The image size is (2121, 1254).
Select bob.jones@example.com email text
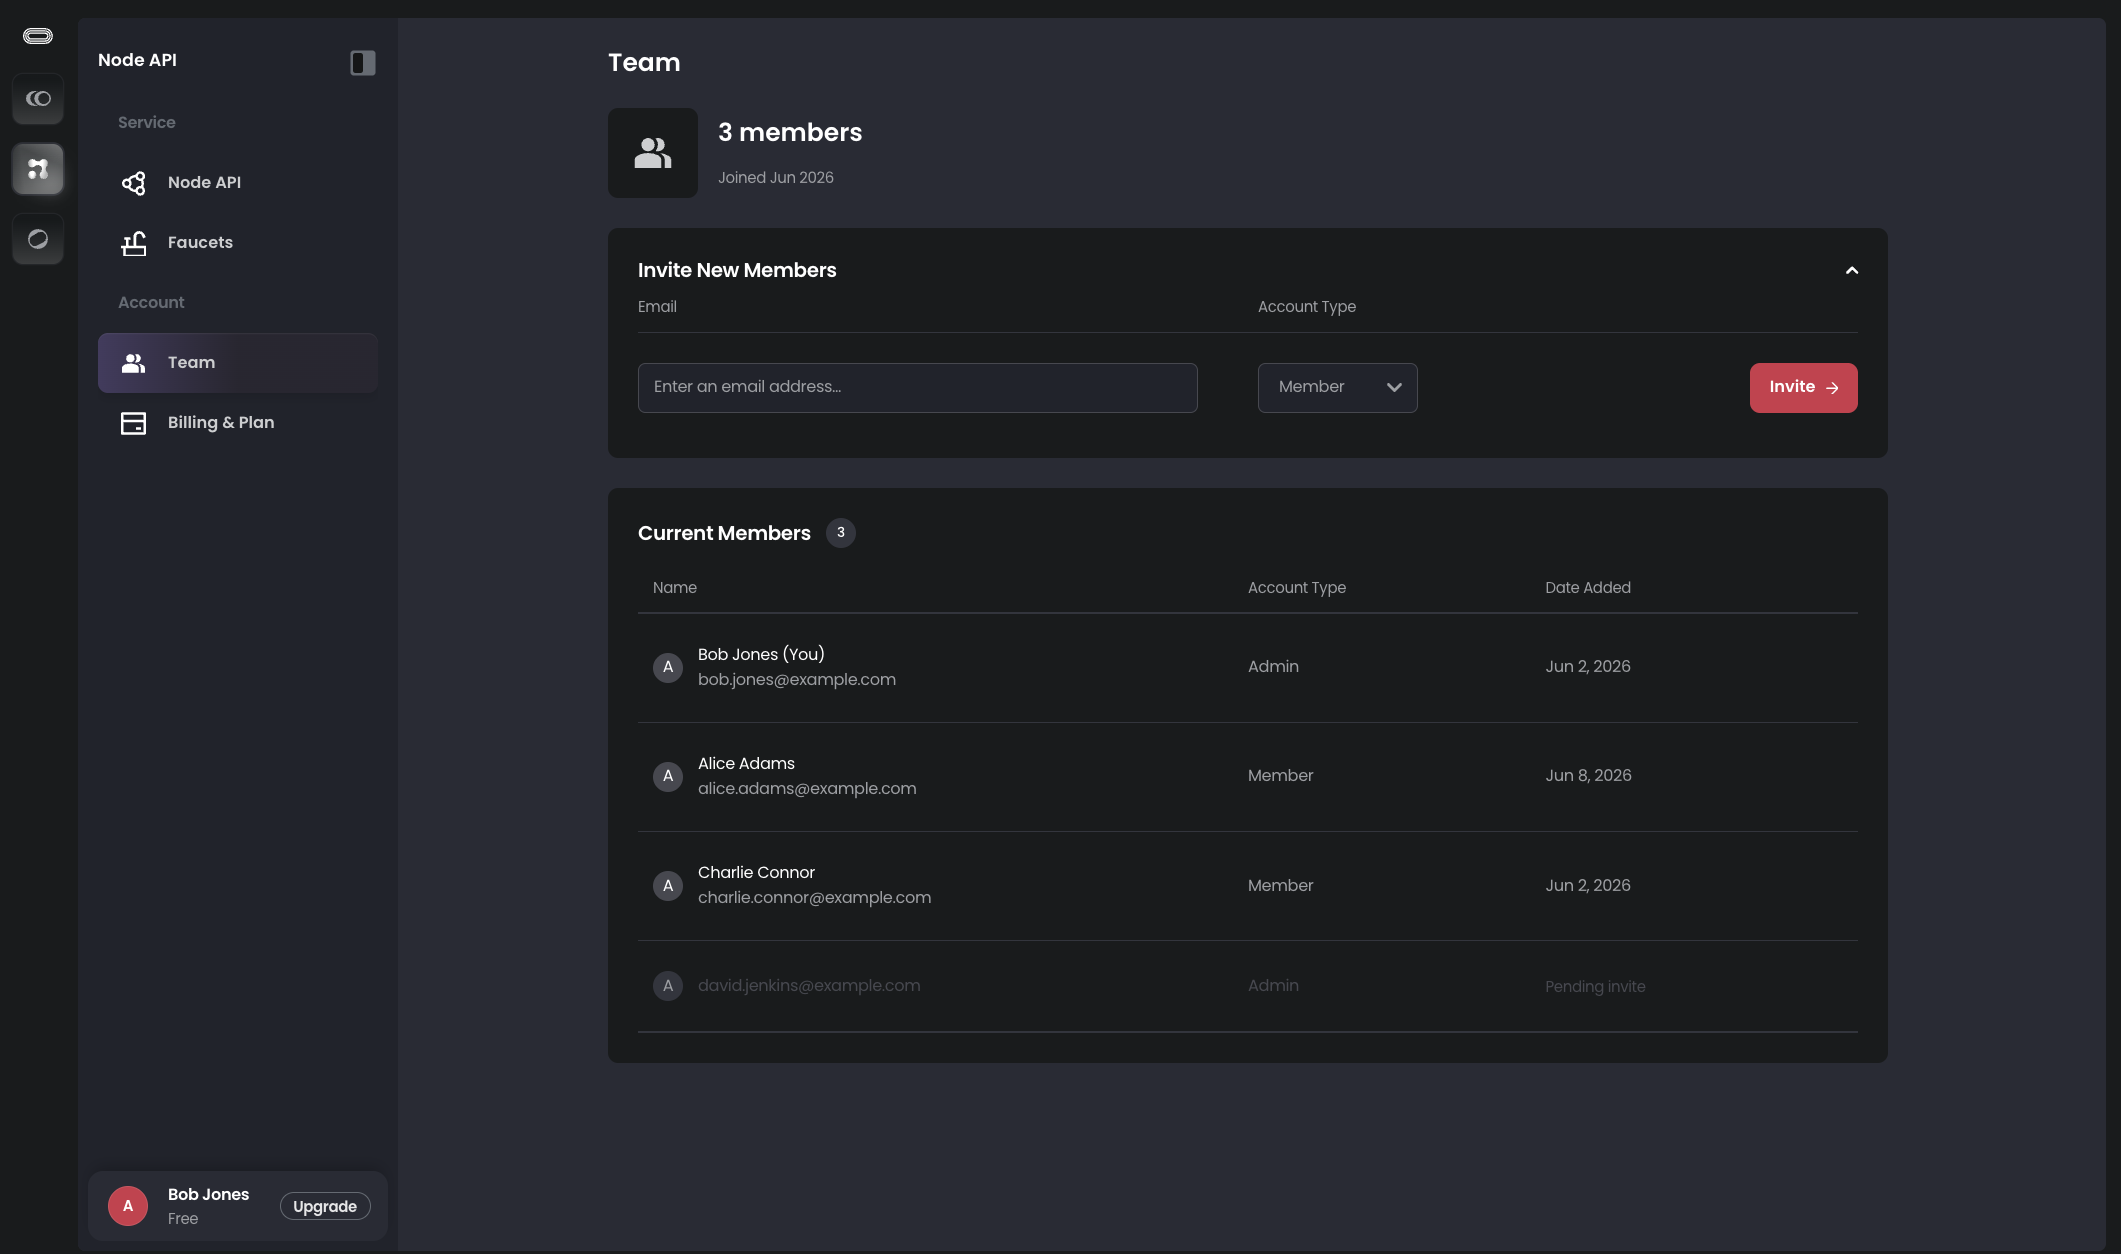(797, 680)
